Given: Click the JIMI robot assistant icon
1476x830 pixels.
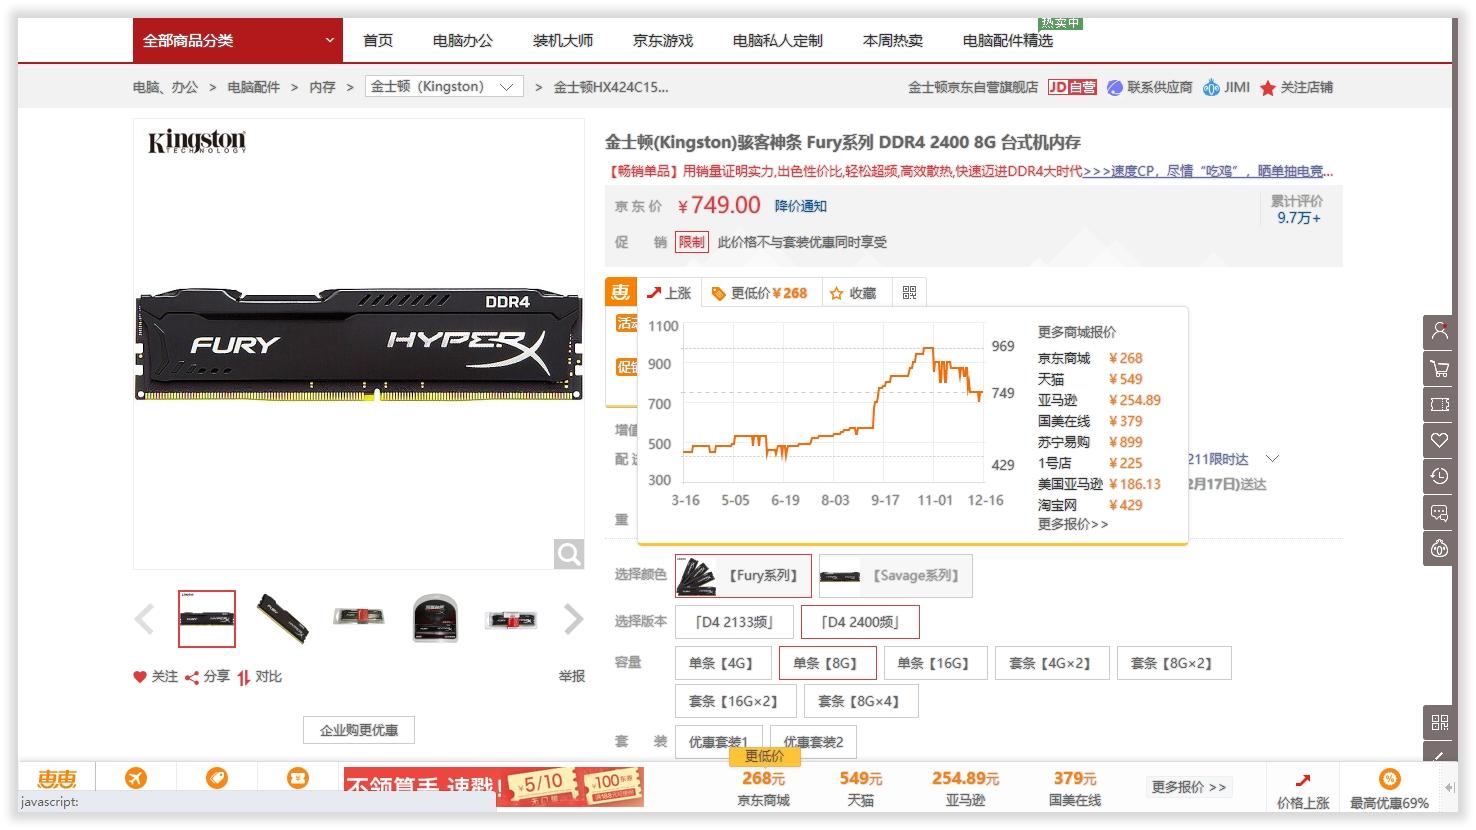Looking at the screenshot, I should [x=1211, y=87].
